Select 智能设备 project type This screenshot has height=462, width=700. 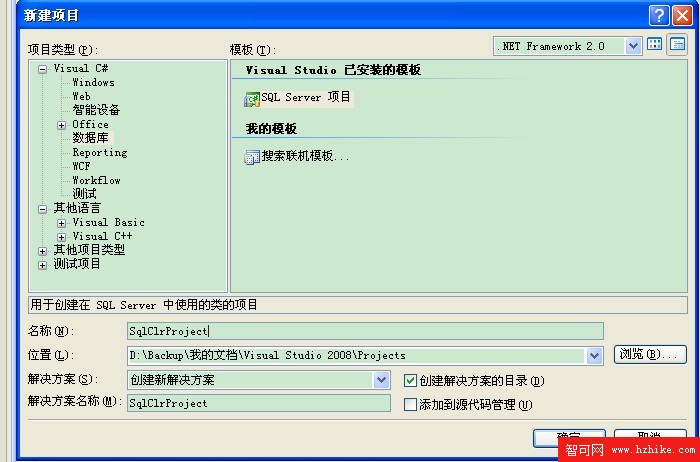click(96, 110)
